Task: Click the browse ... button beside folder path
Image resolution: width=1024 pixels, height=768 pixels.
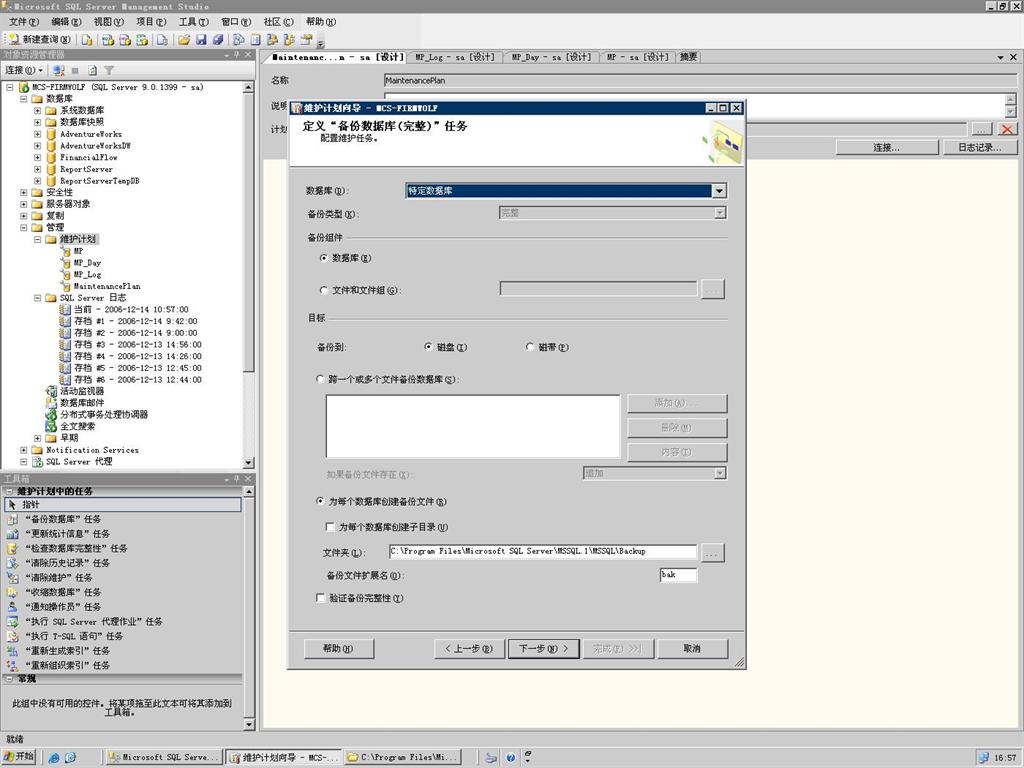Action: coord(712,553)
